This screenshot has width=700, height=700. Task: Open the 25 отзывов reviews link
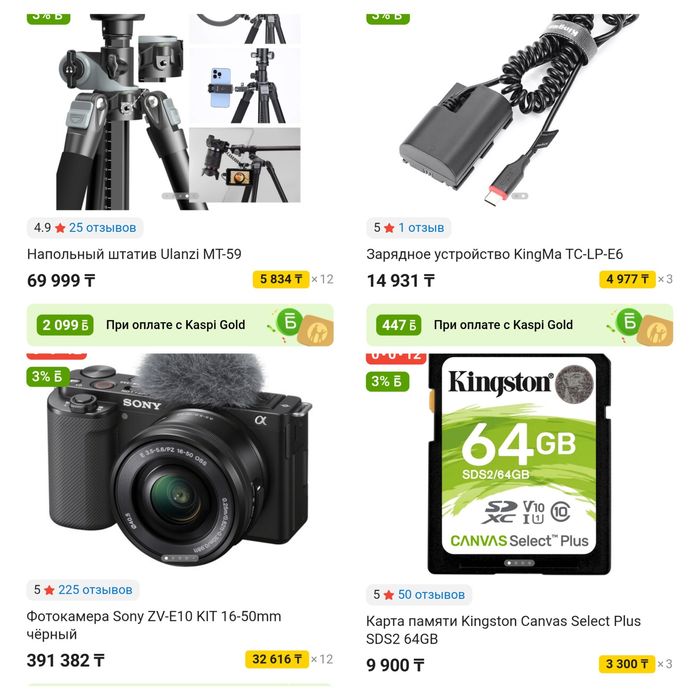(x=102, y=228)
